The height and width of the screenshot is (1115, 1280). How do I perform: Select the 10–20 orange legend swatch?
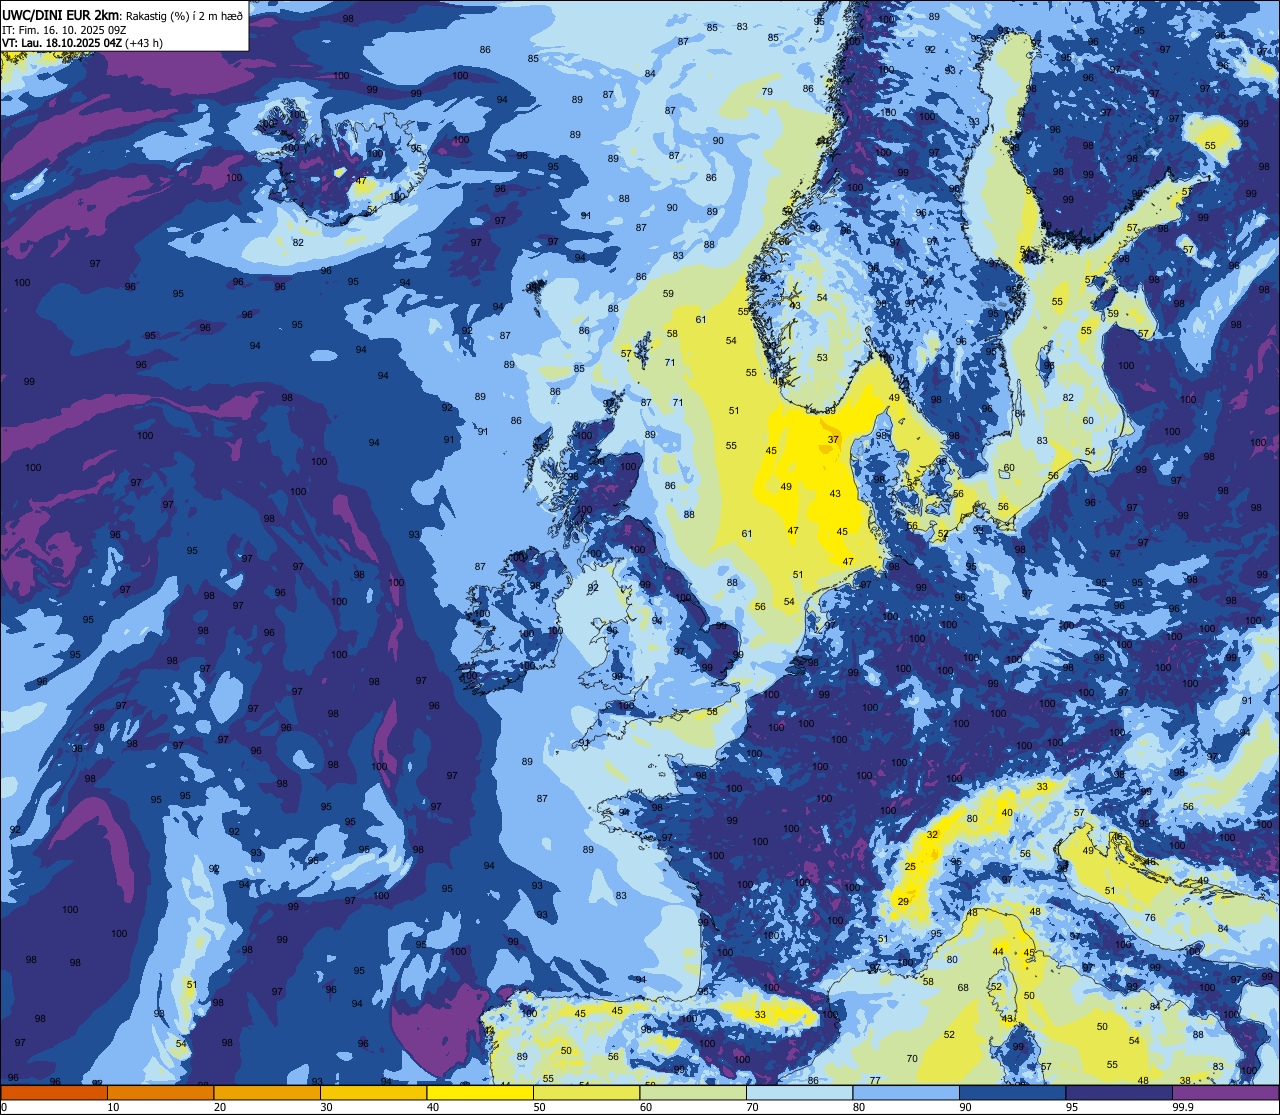point(160,1093)
